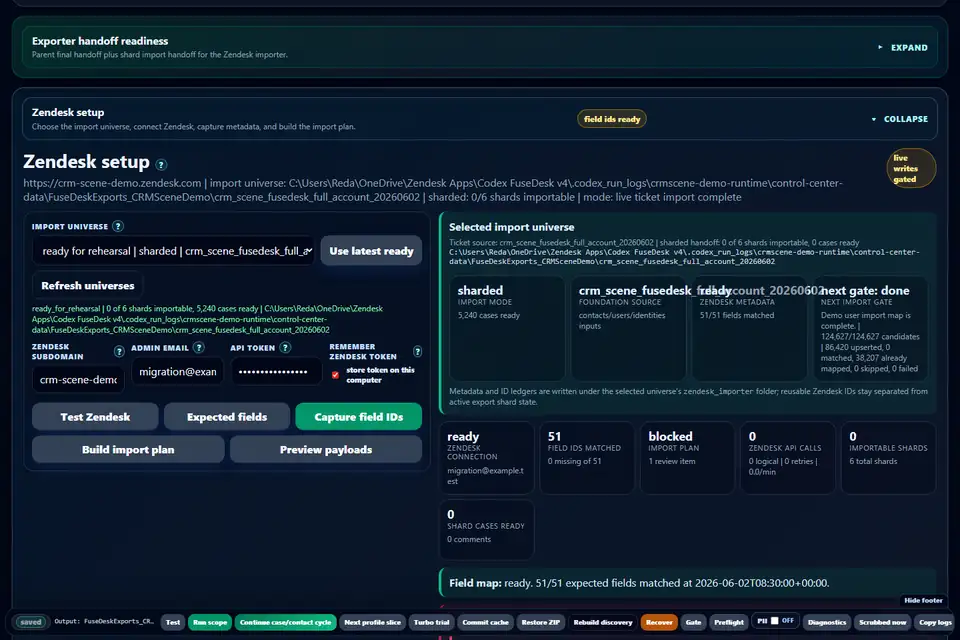
Task: Collapse the Zendesk setup section
Action: click(x=899, y=119)
